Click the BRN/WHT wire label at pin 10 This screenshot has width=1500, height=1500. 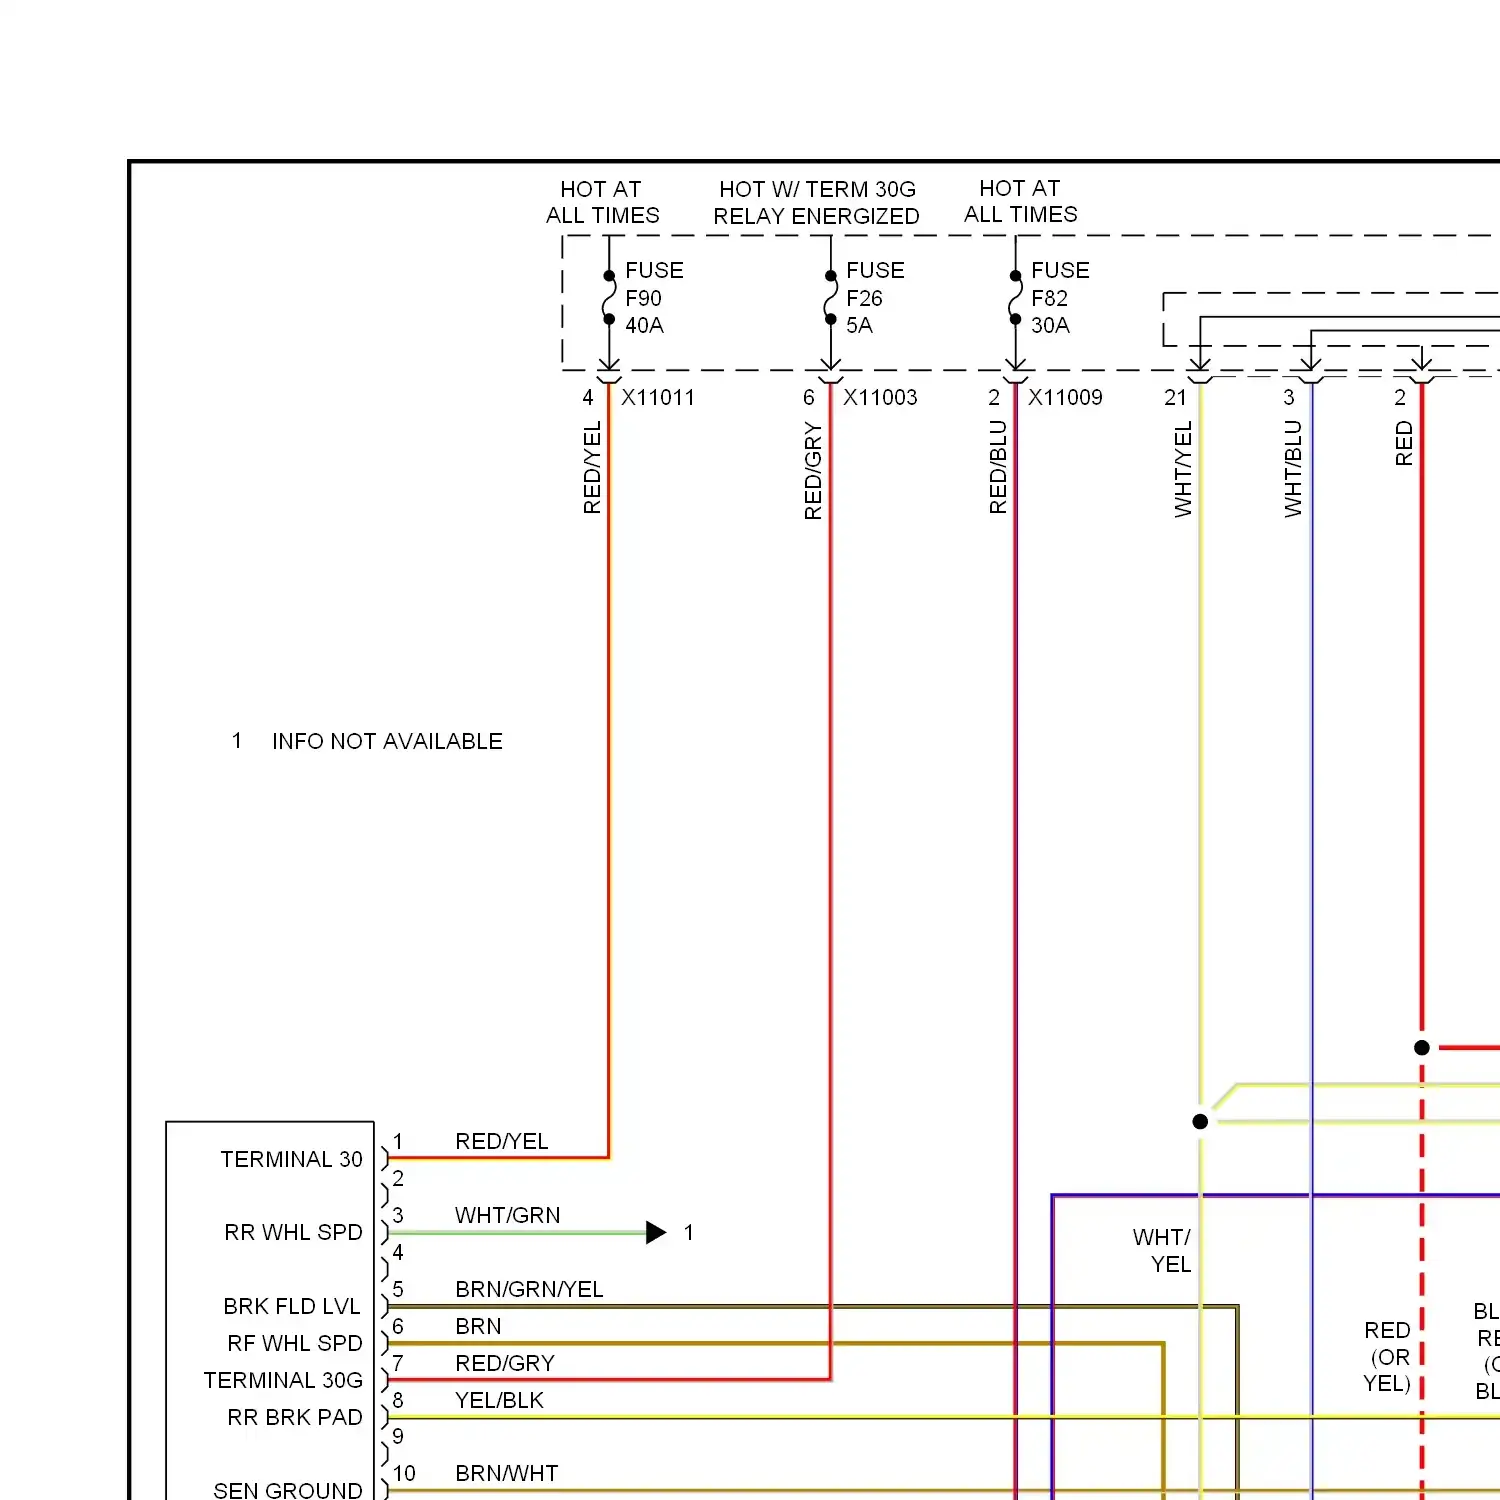pyautogui.click(x=506, y=1473)
